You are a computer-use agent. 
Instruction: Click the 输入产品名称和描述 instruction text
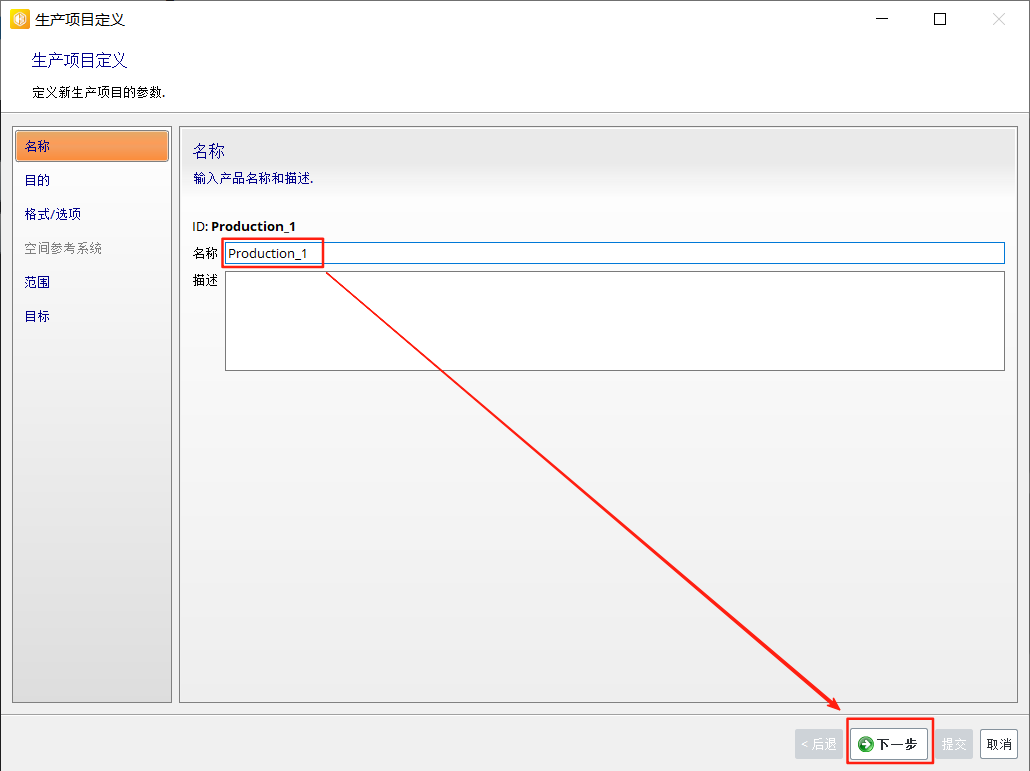[x=253, y=178]
